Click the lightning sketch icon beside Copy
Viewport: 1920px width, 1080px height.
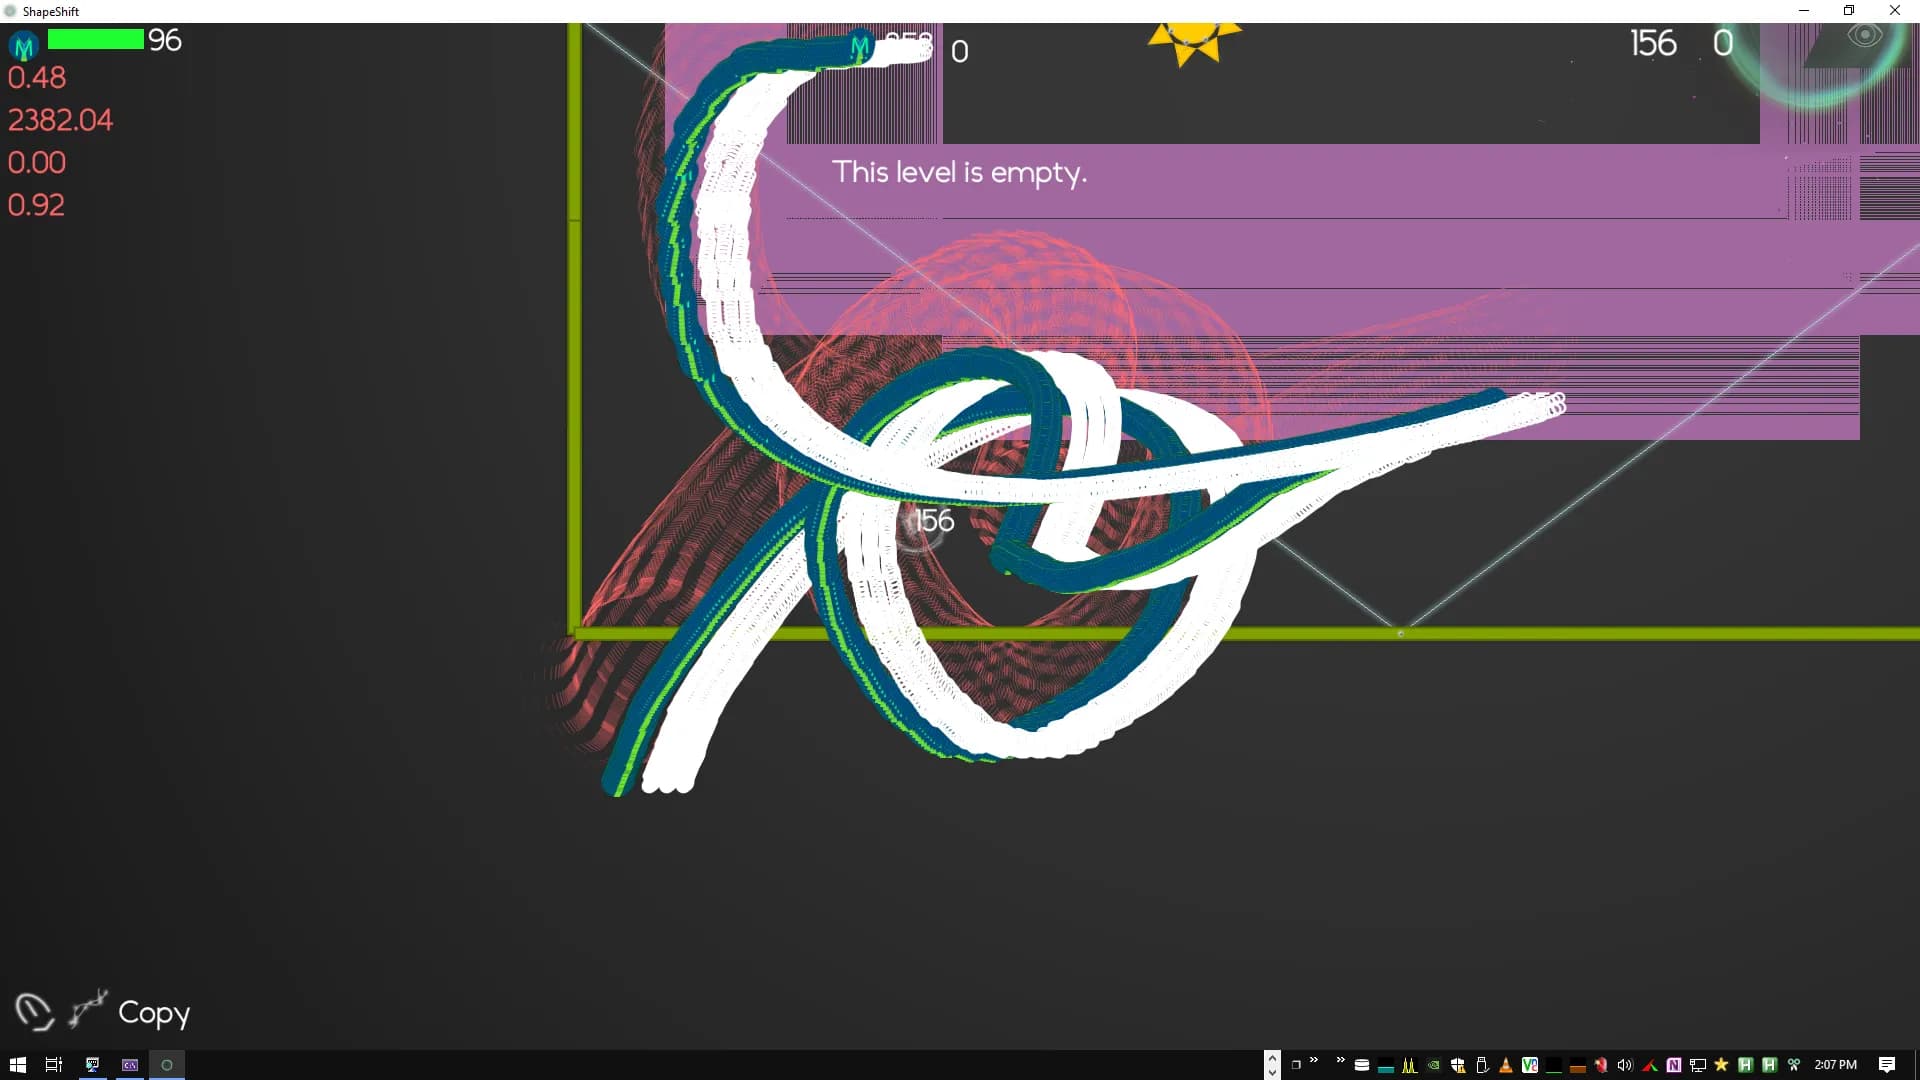(85, 1010)
